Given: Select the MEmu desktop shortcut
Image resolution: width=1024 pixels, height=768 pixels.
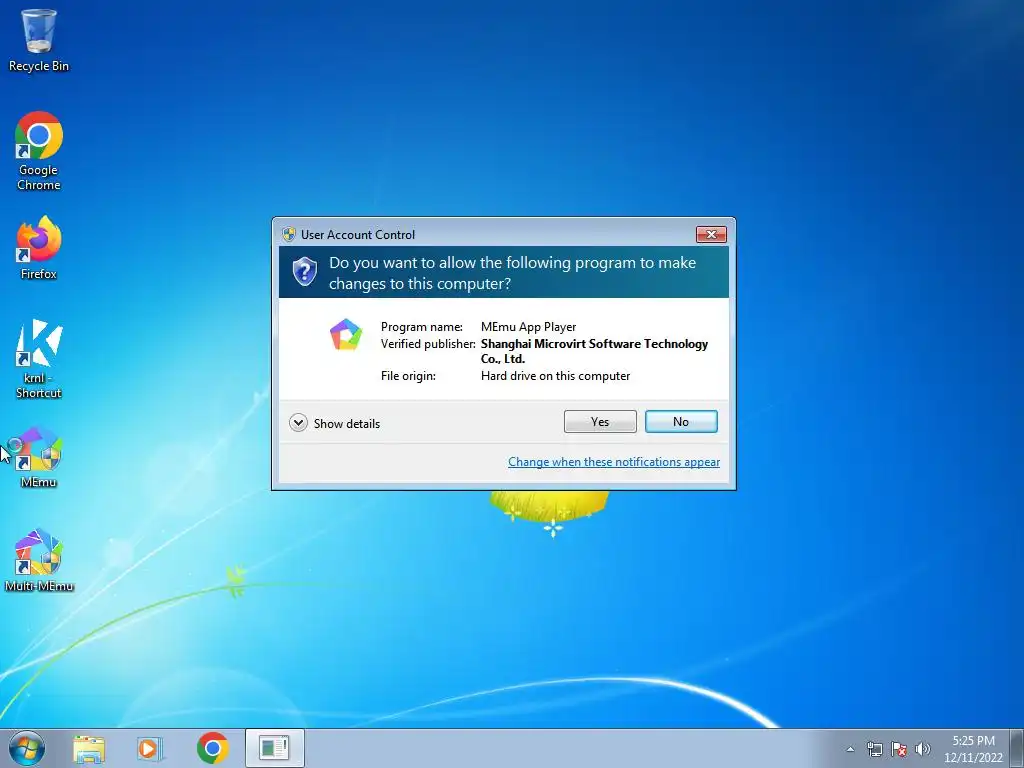Looking at the screenshot, I should pyautogui.click(x=39, y=457).
